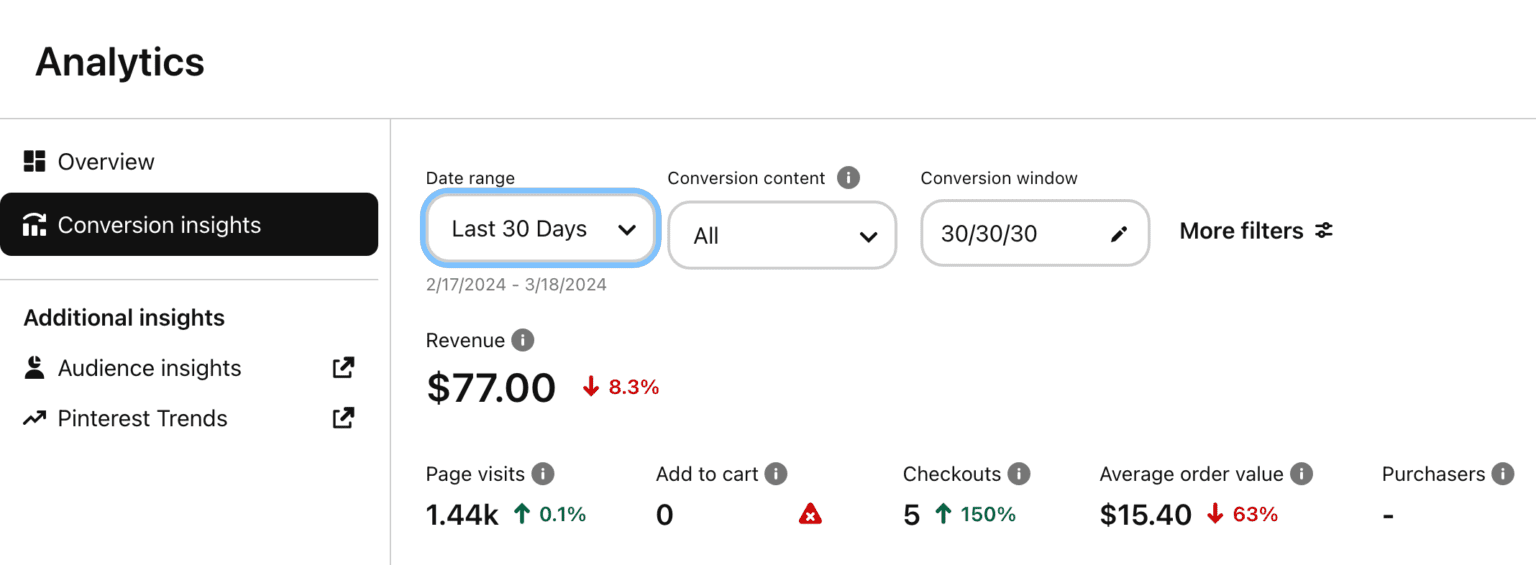This screenshot has width=1536, height=565.
Task: Click the Purchasers info icon
Action: [1502, 474]
